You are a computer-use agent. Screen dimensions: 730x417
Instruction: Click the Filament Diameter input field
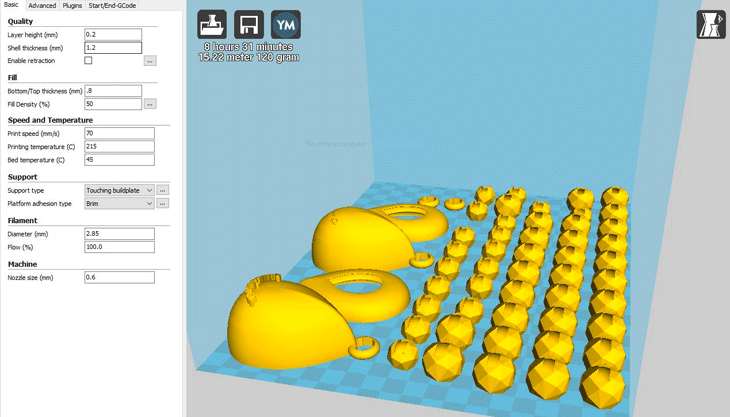click(x=119, y=234)
